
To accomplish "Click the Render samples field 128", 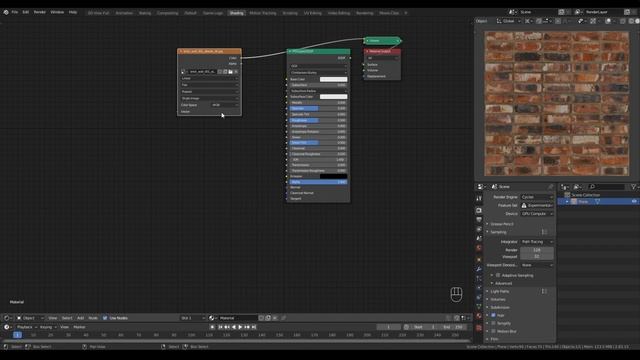I will pyautogui.click(x=537, y=250).
